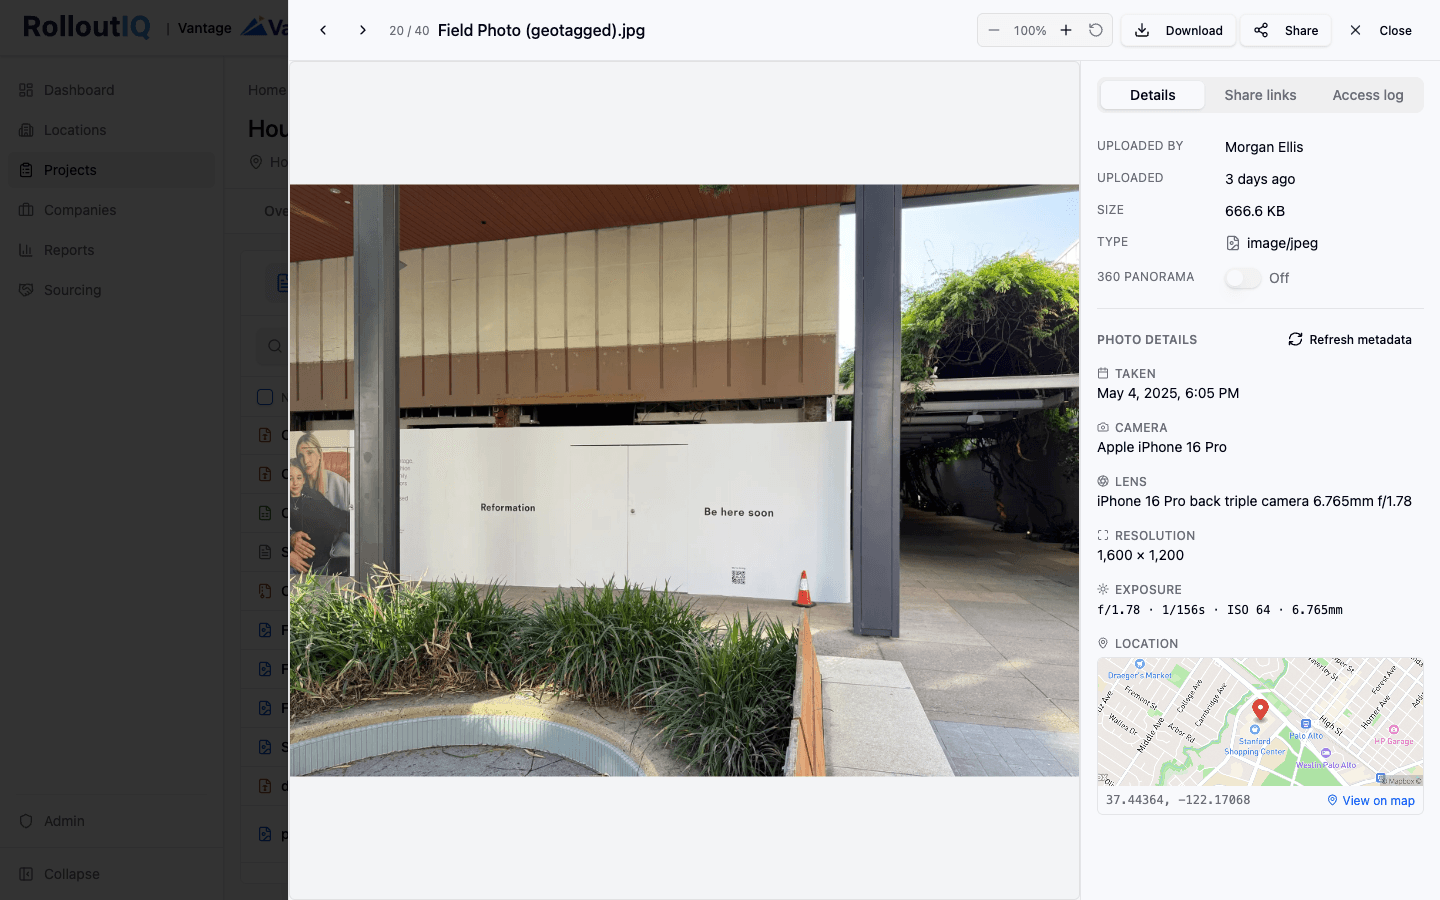This screenshot has height=900, width=1440.
Task: Click the Locations building icon
Action: [26, 130]
